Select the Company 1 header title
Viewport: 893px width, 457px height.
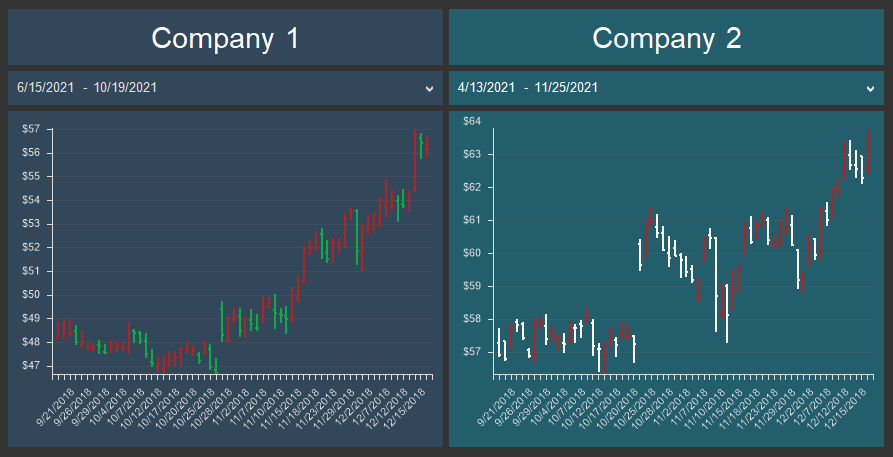[x=225, y=38]
